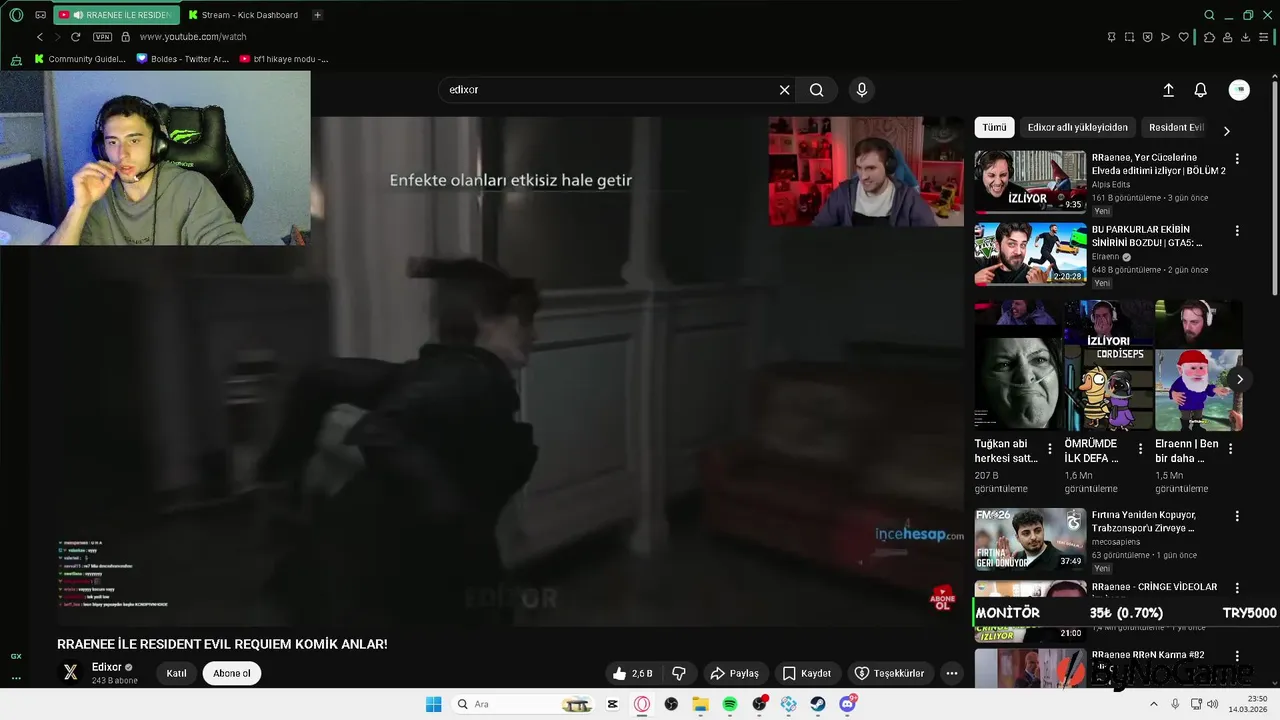The image size is (1280, 720).
Task: Open Yer Cücelerine Elveda video thumbnail
Action: pyautogui.click(x=1030, y=181)
